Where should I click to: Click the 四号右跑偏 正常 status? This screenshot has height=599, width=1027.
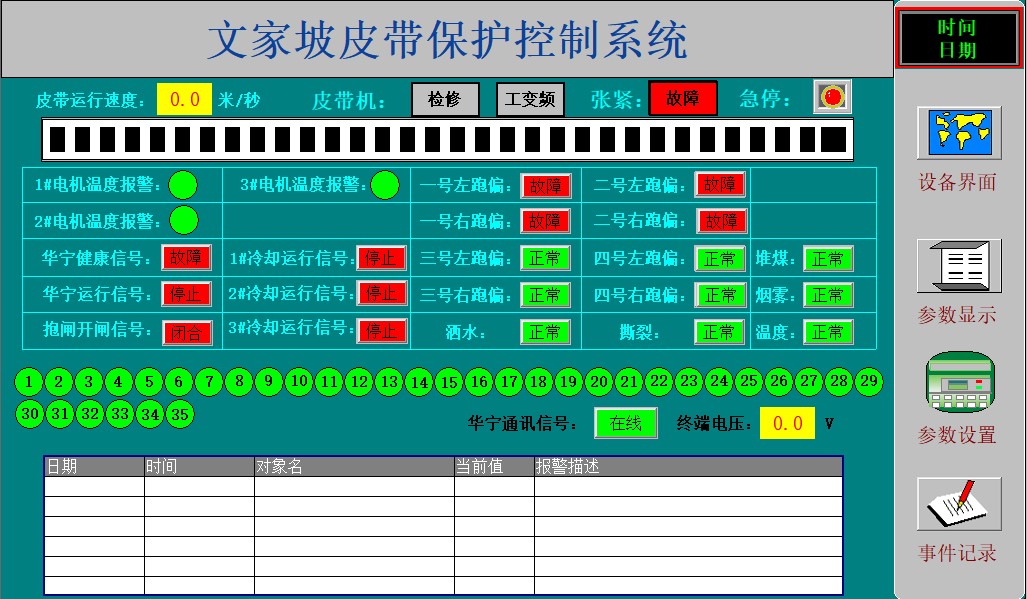pos(720,295)
